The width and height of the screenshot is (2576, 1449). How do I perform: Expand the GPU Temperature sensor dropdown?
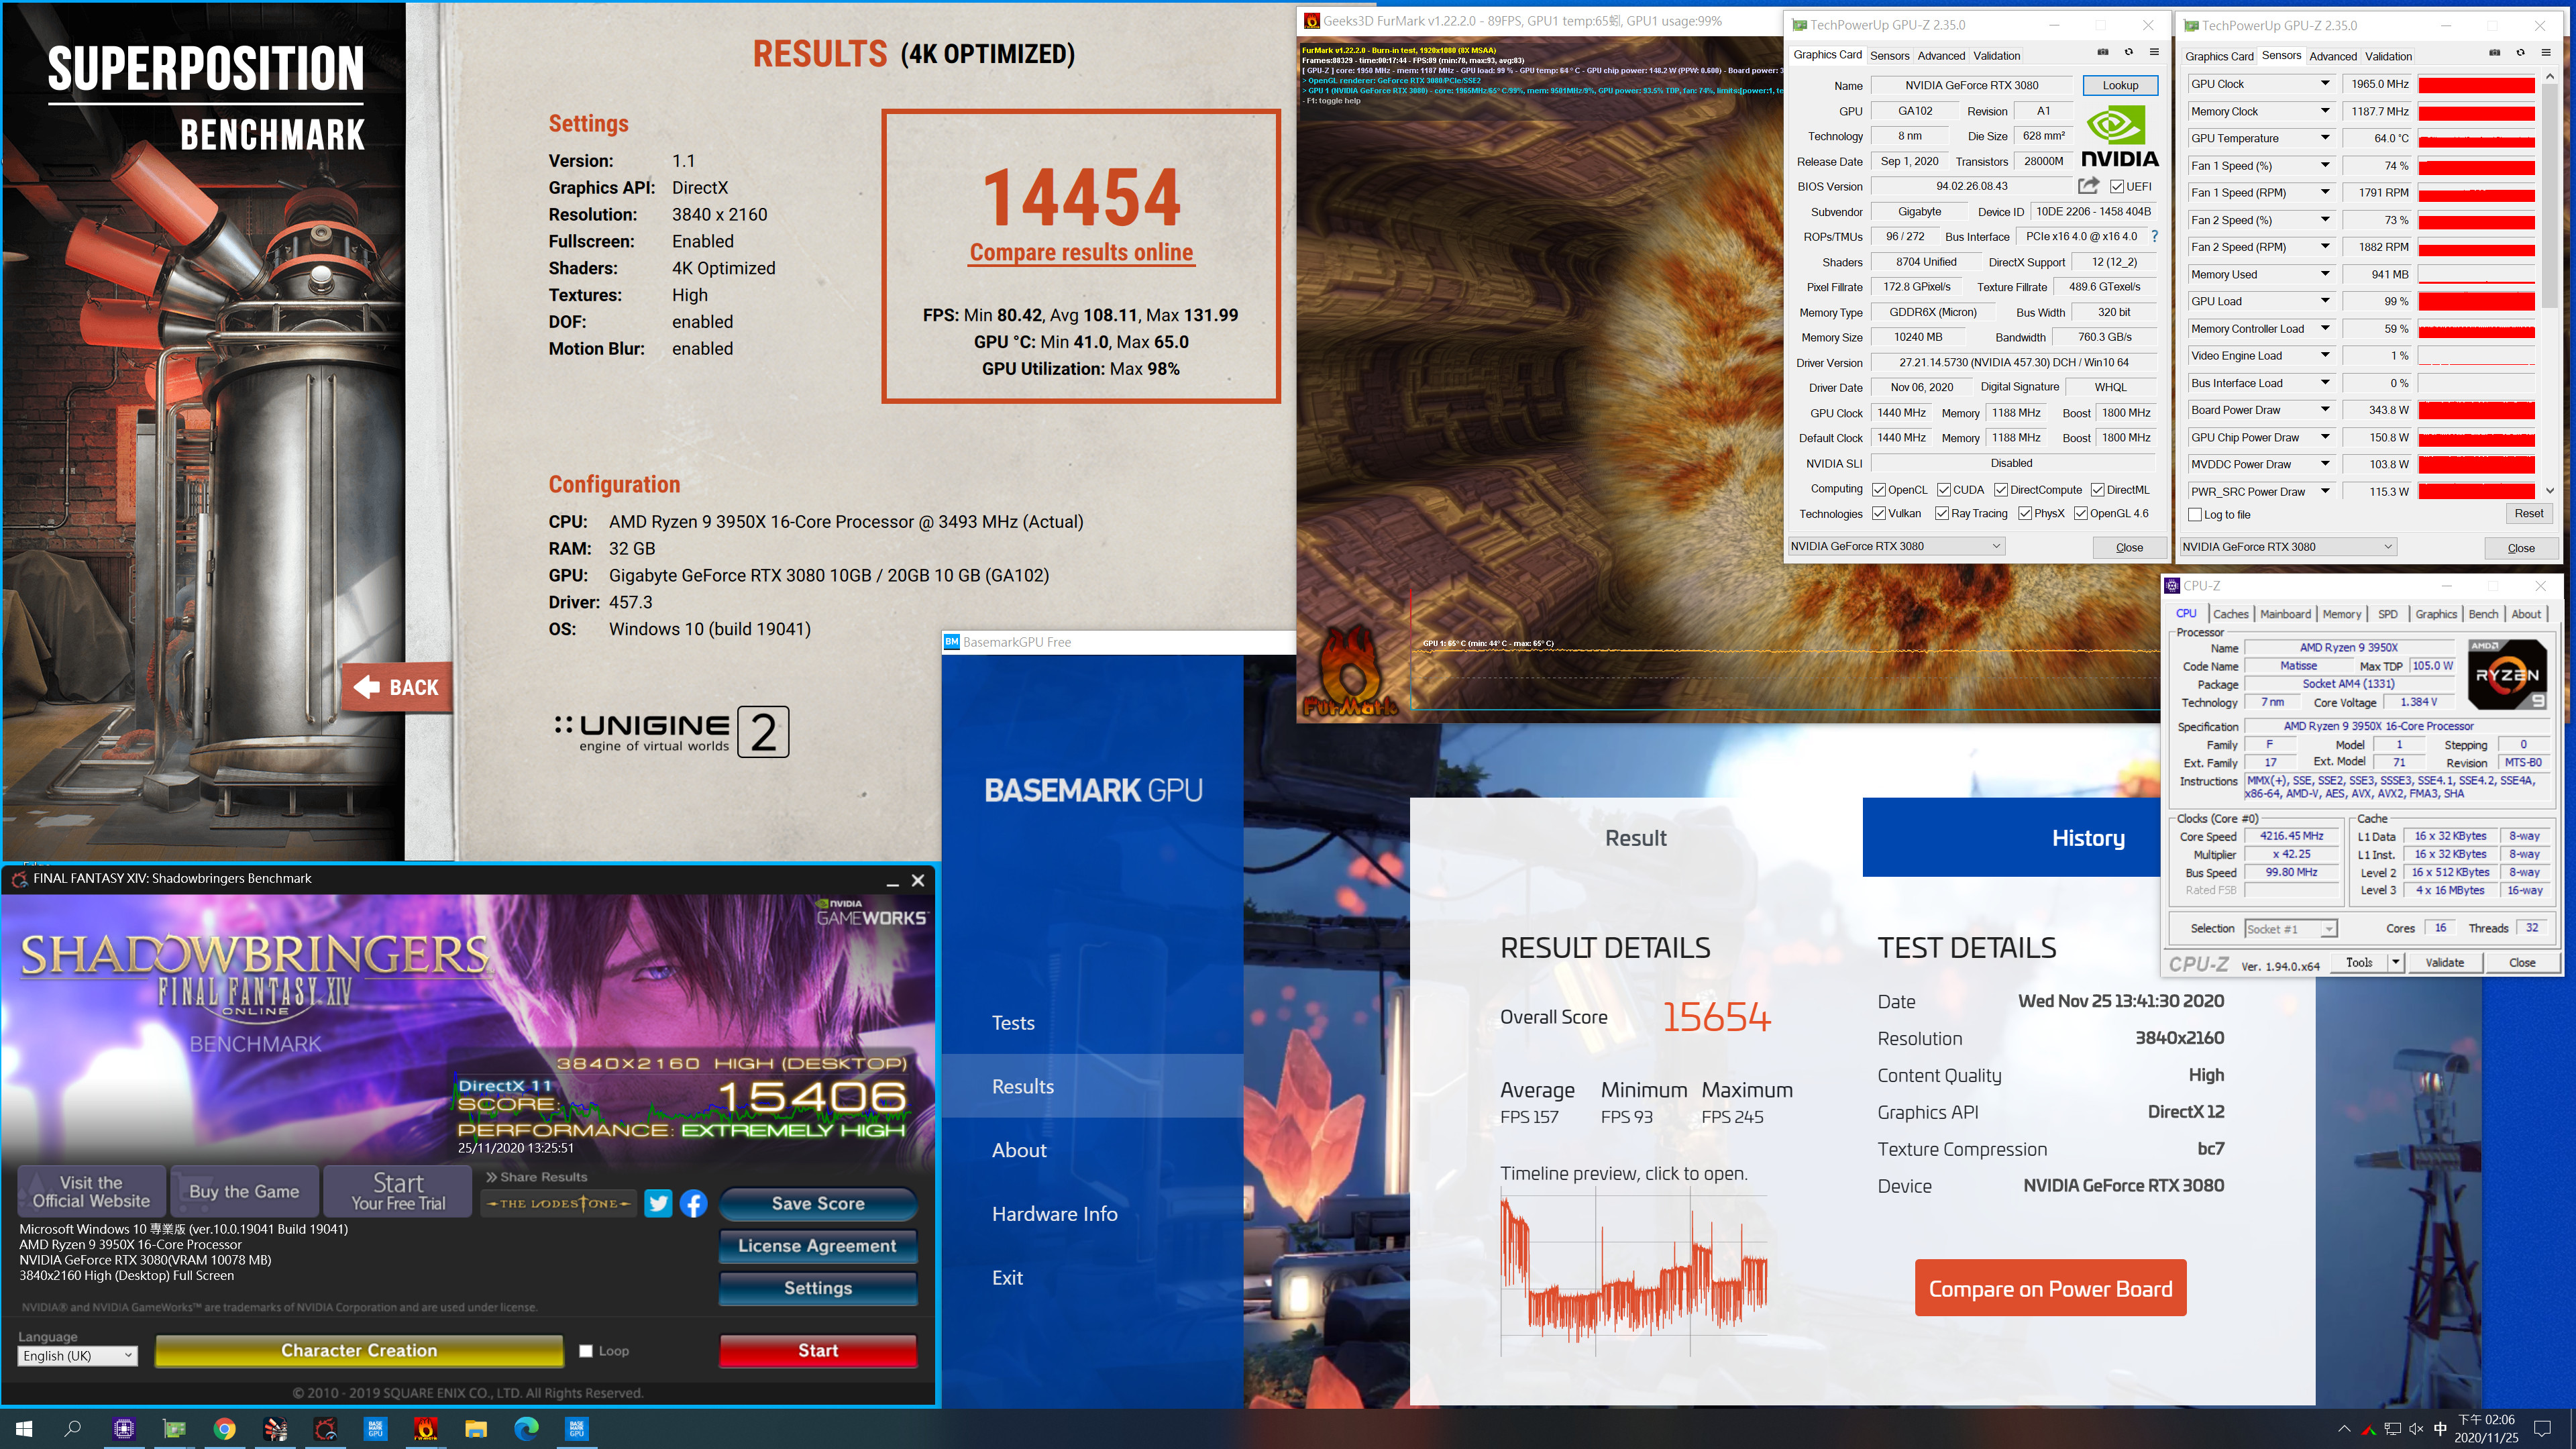coord(2325,138)
